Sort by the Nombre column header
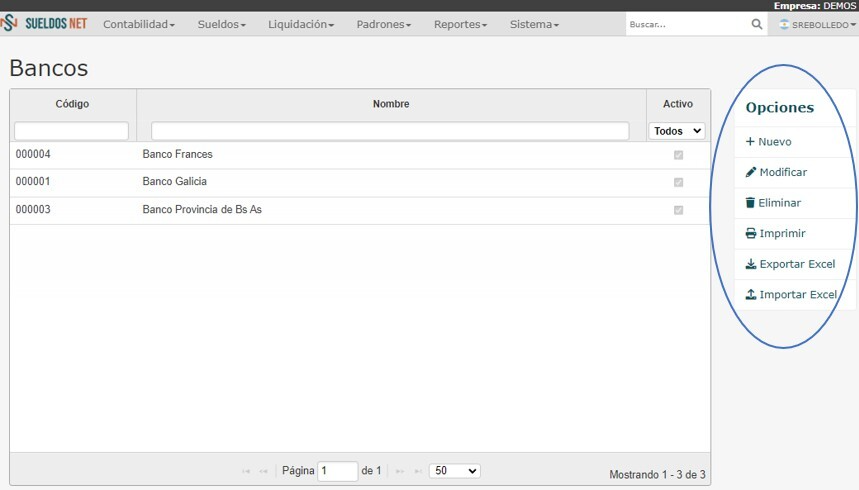This screenshot has width=859, height=490. pos(391,104)
